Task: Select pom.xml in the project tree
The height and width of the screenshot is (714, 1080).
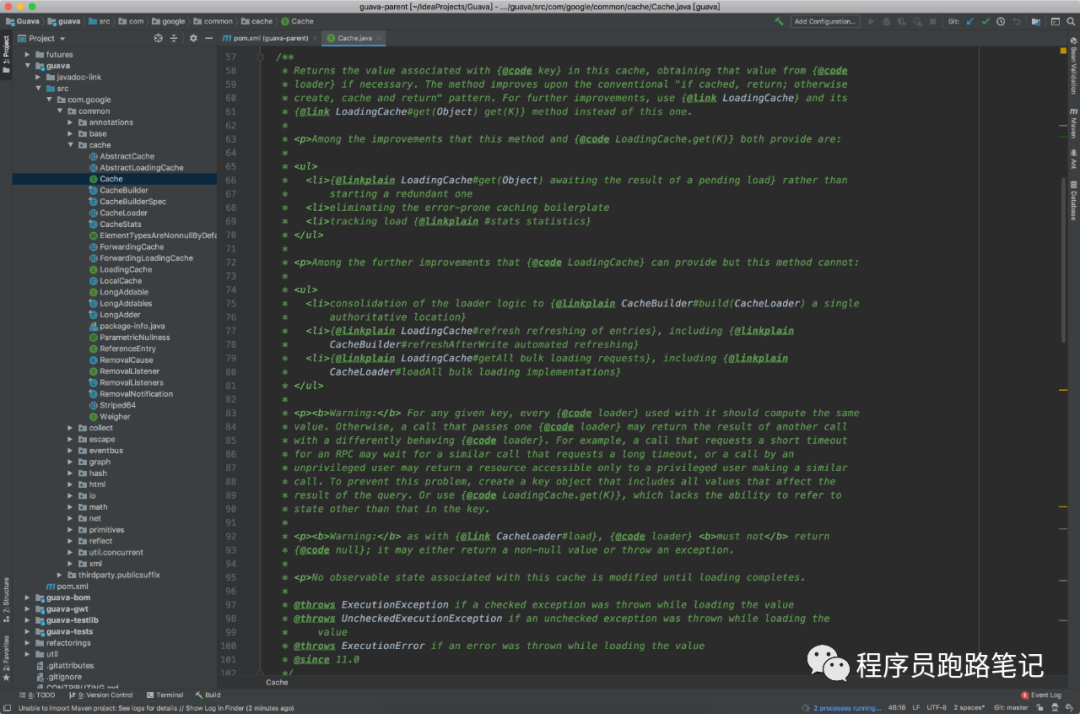Action: click(x=67, y=587)
